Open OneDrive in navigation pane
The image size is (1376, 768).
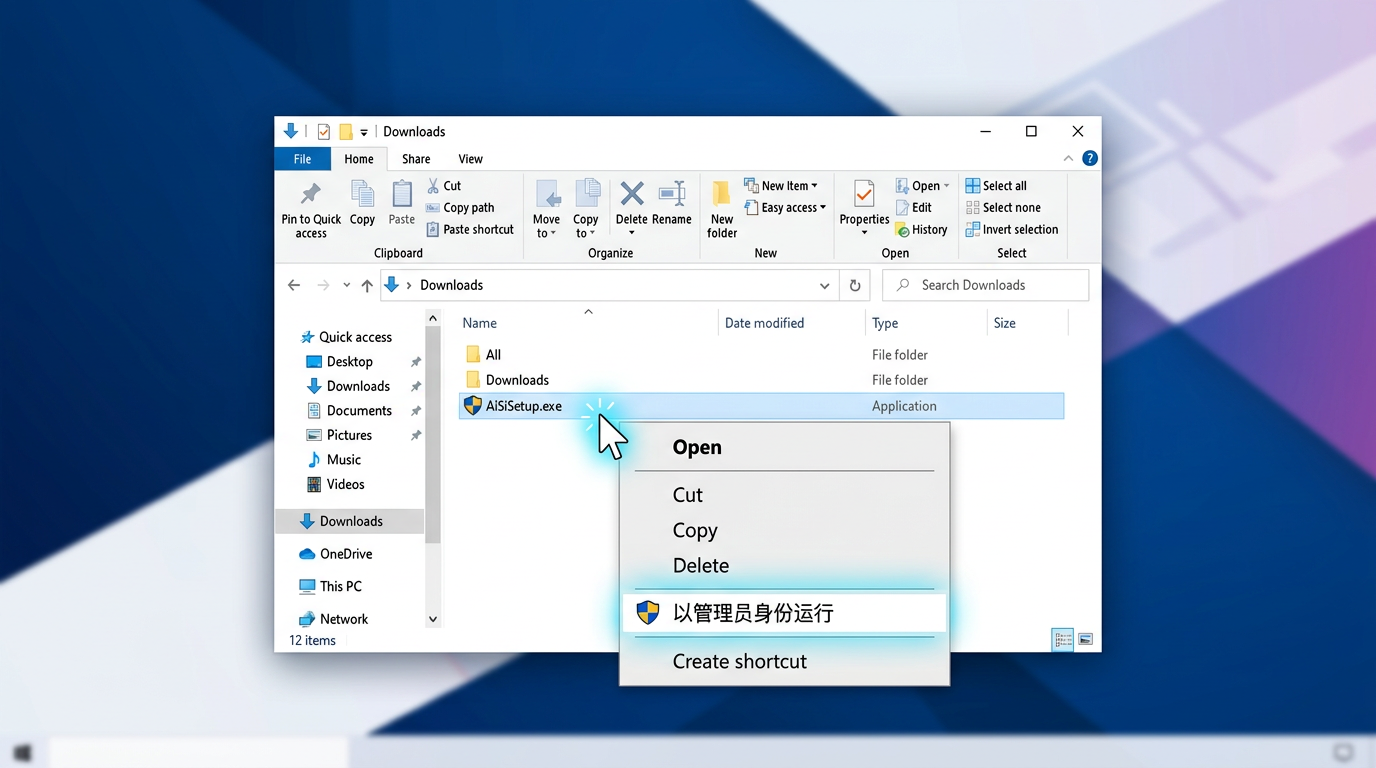coord(336,554)
